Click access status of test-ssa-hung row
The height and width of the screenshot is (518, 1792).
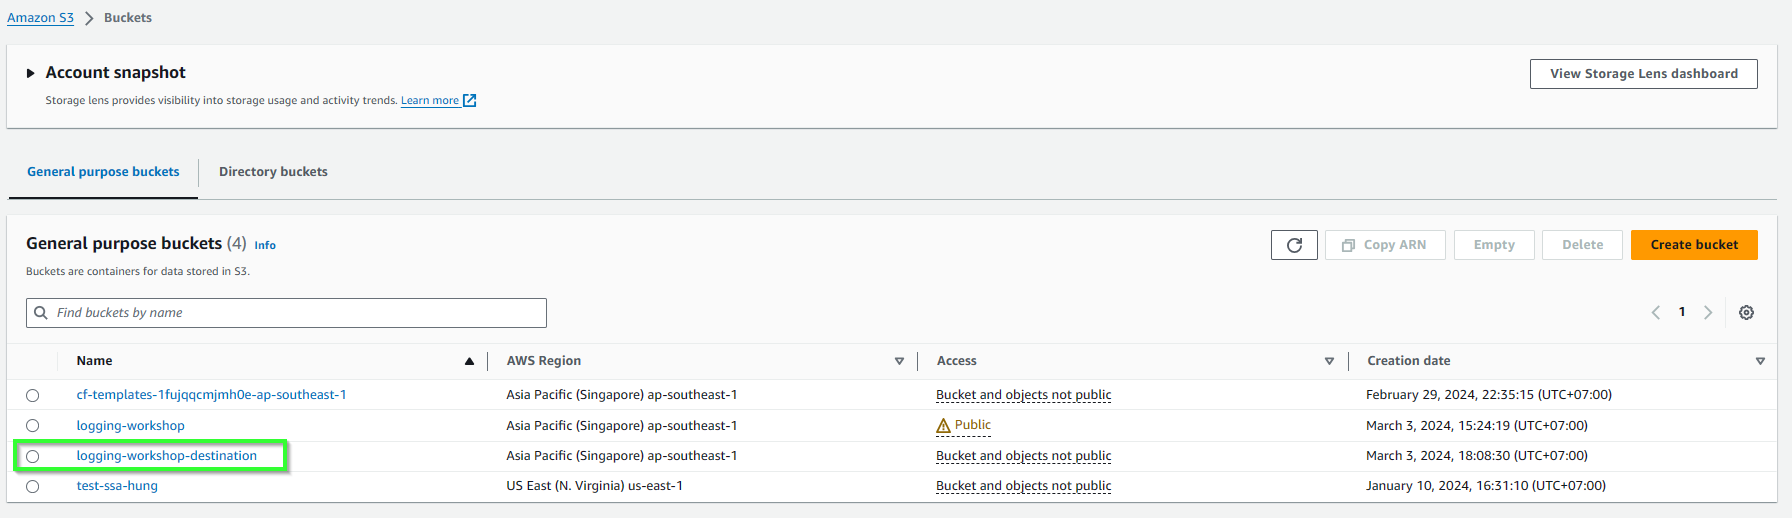click(x=1024, y=486)
